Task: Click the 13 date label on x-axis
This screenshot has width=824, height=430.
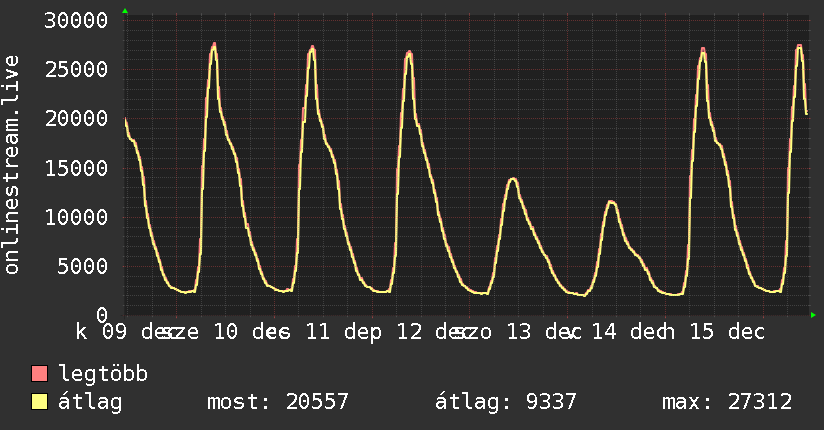Action: [x=519, y=332]
